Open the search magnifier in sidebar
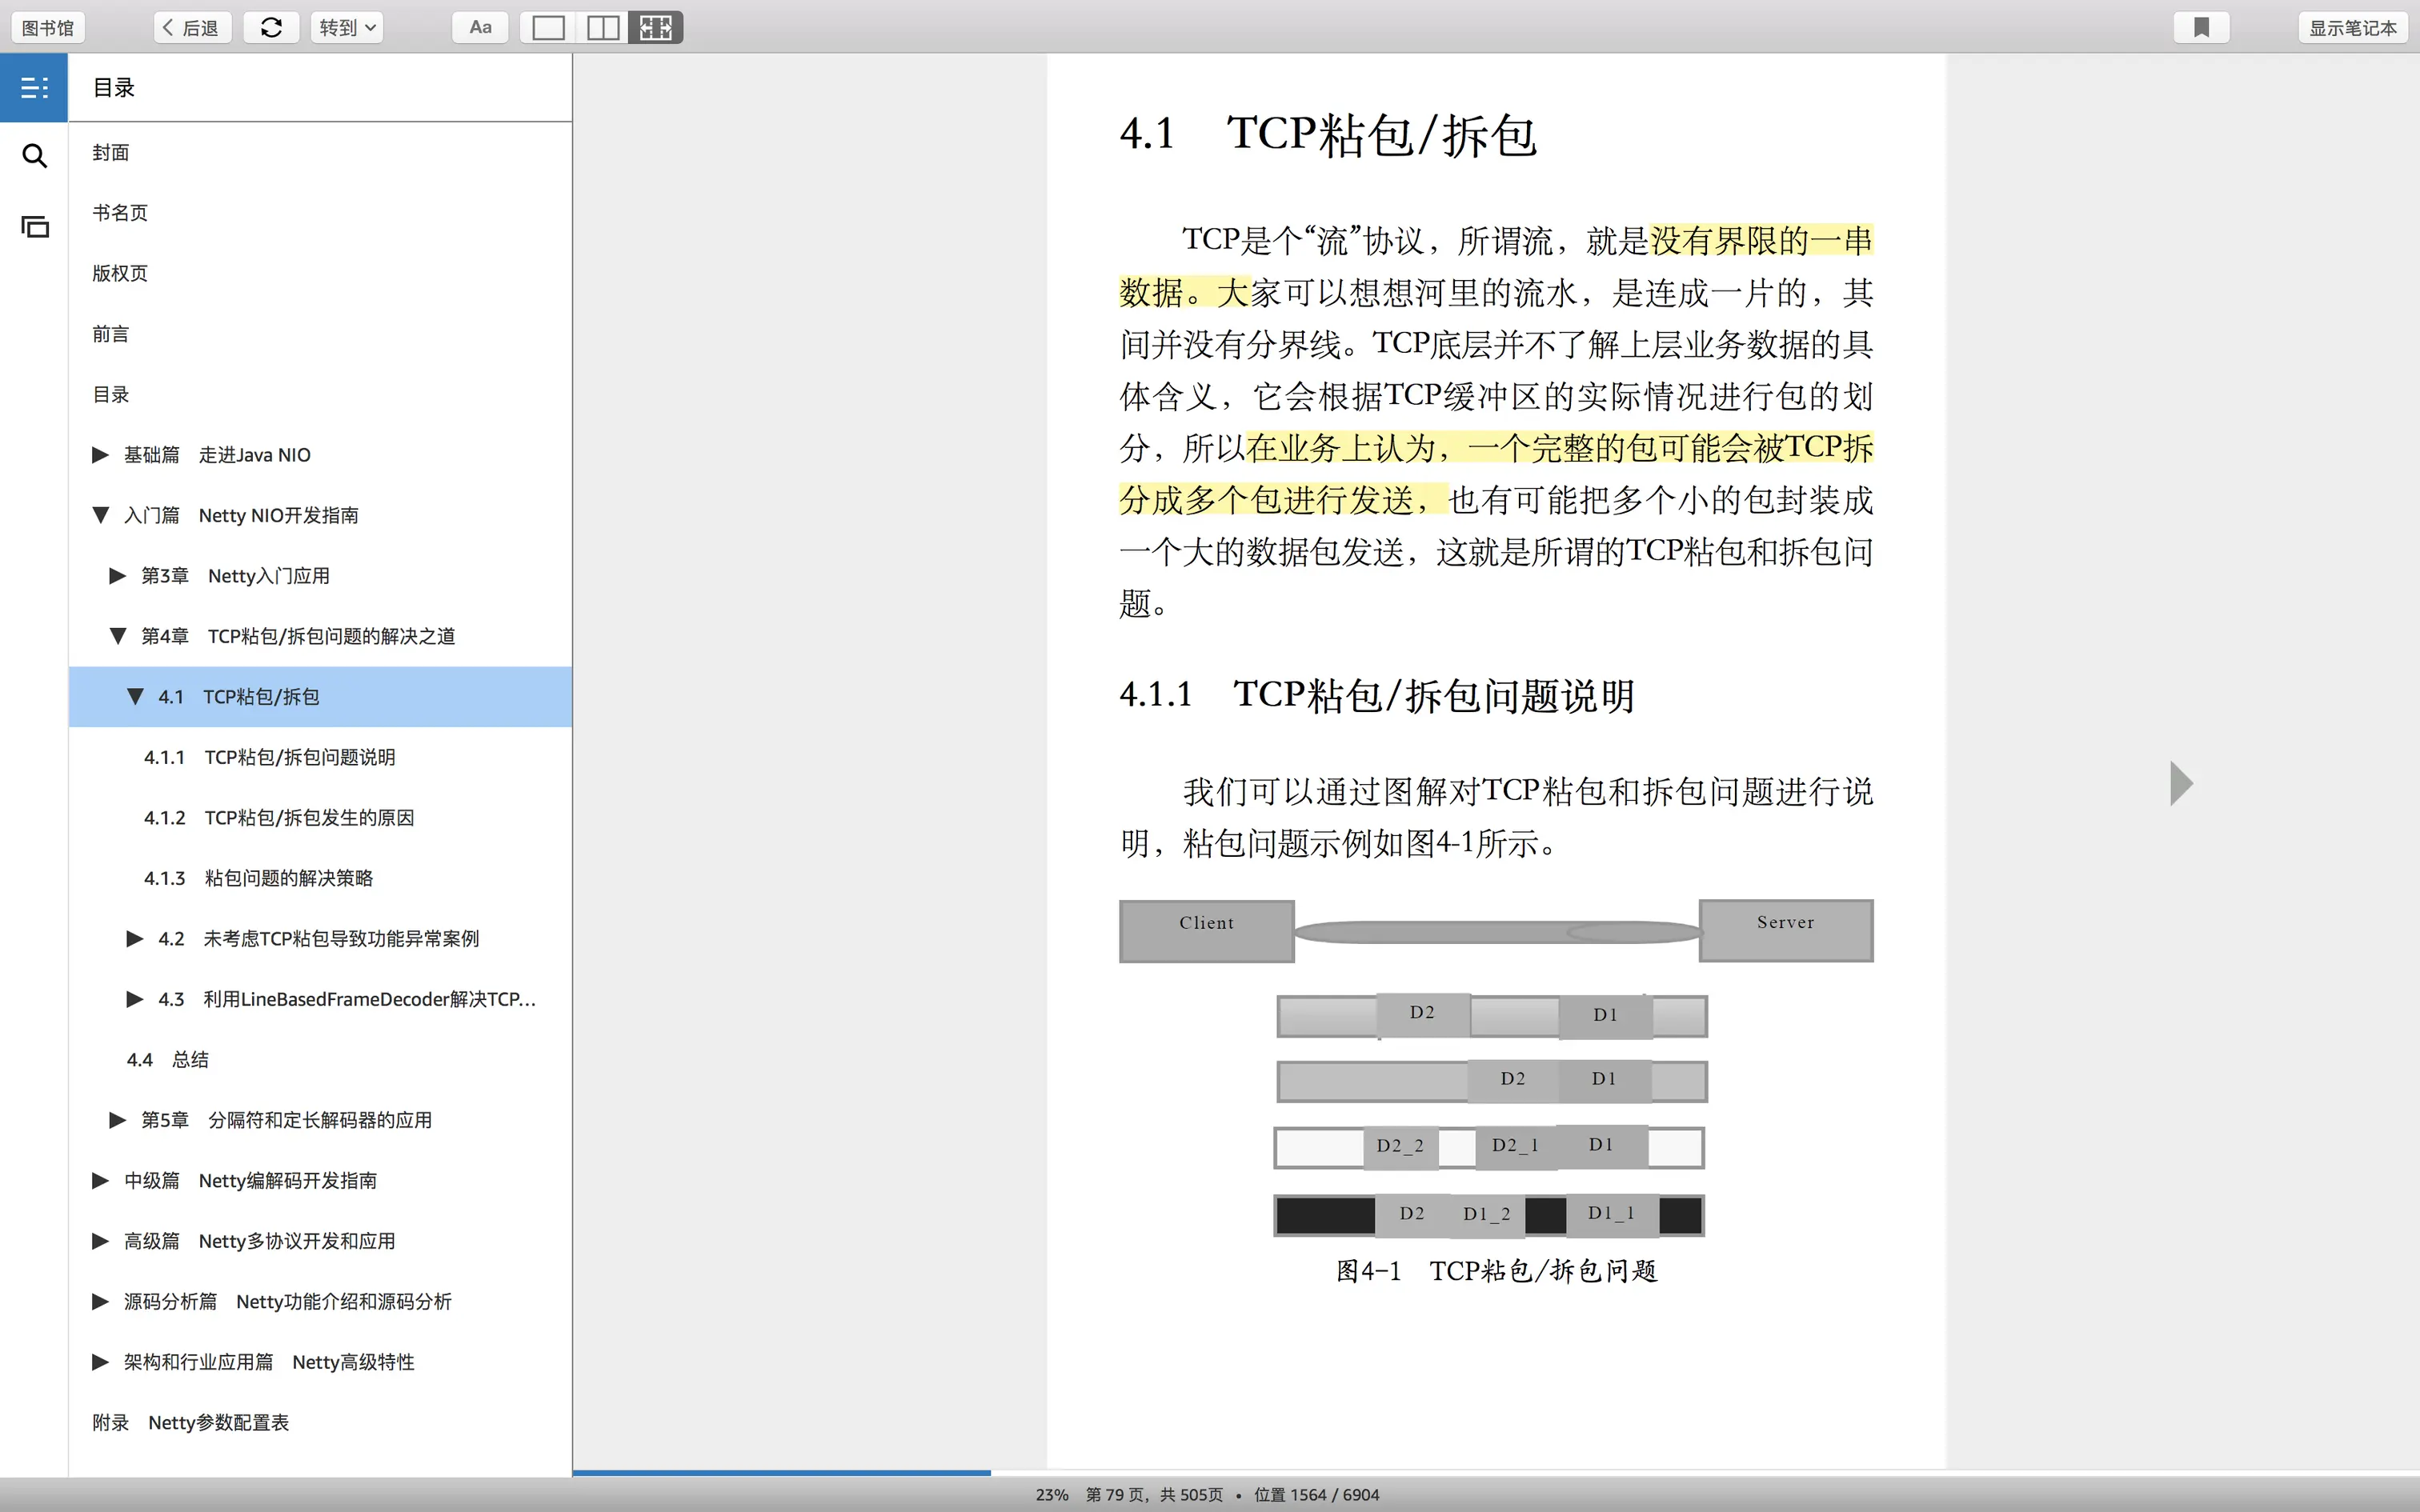 click(34, 156)
